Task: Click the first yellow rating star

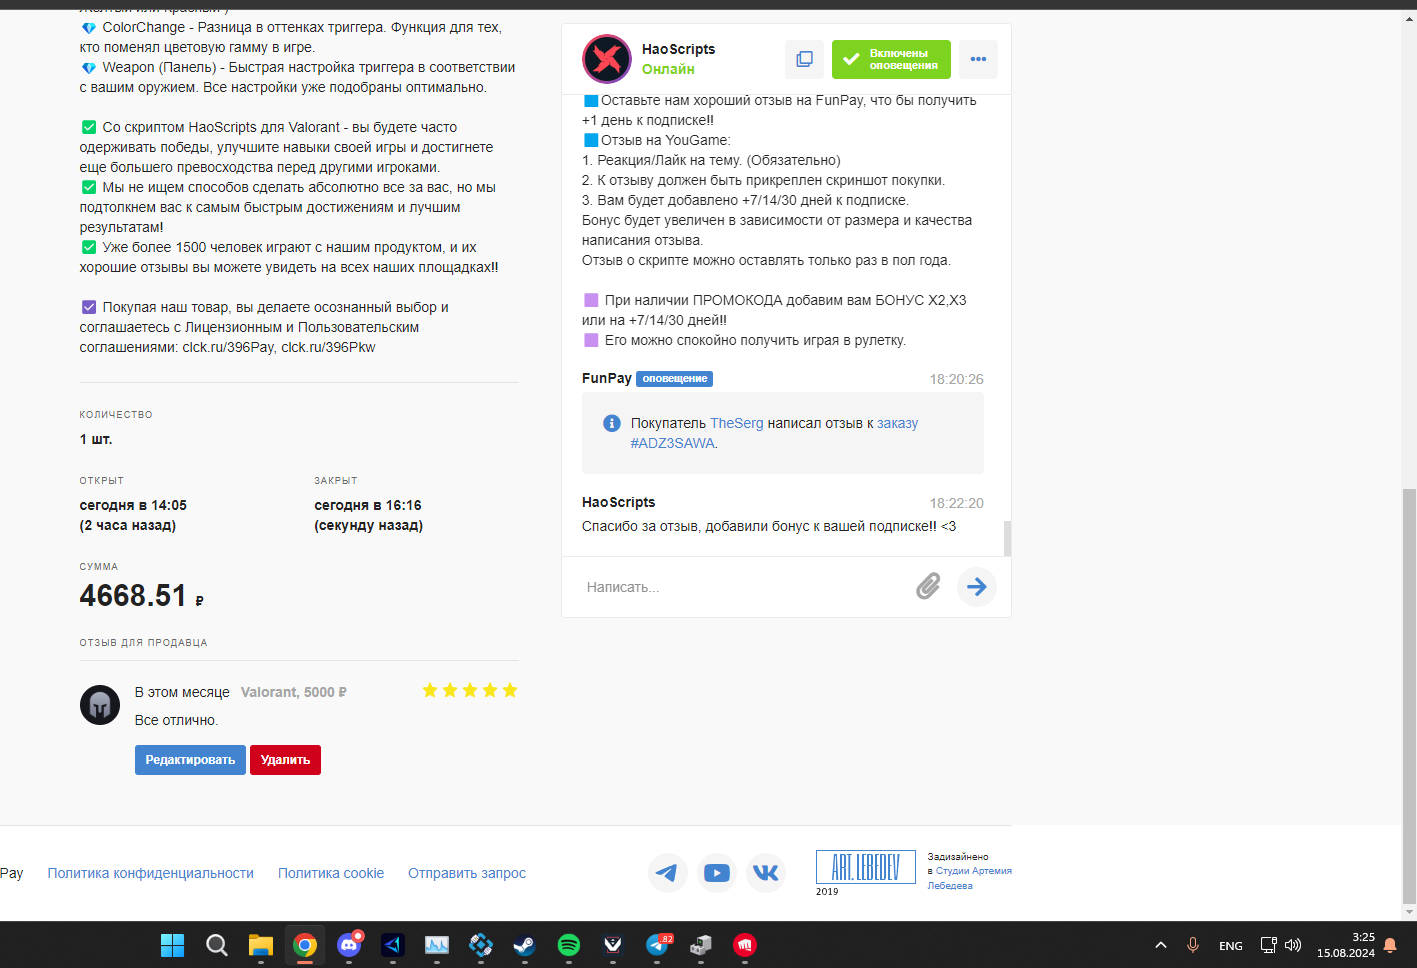Action: (430, 690)
